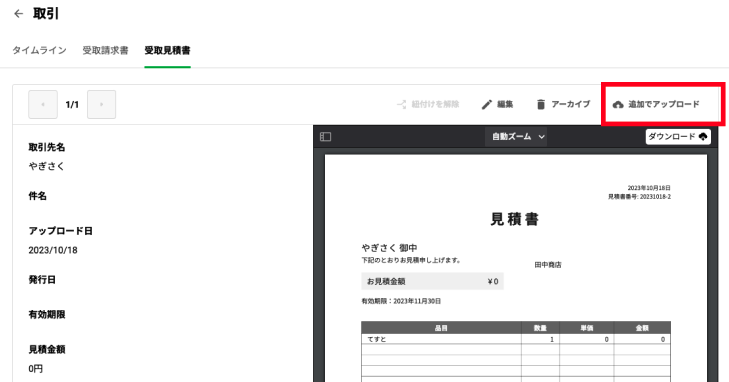Select the 受取見積書 tab
This screenshot has width=729, height=382.
point(167,50)
